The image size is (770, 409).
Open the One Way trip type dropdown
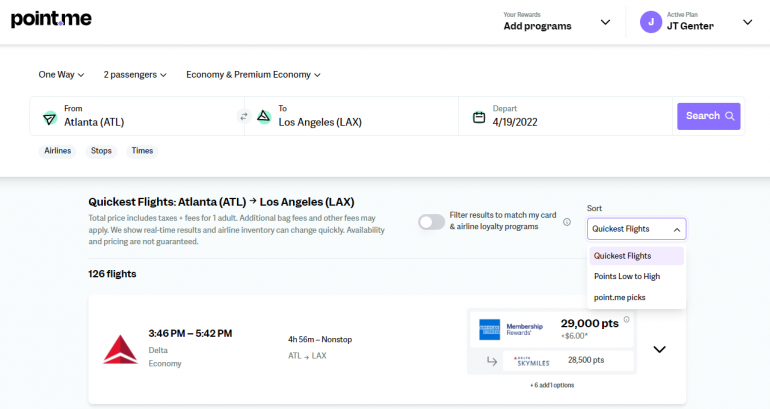point(61,74)
